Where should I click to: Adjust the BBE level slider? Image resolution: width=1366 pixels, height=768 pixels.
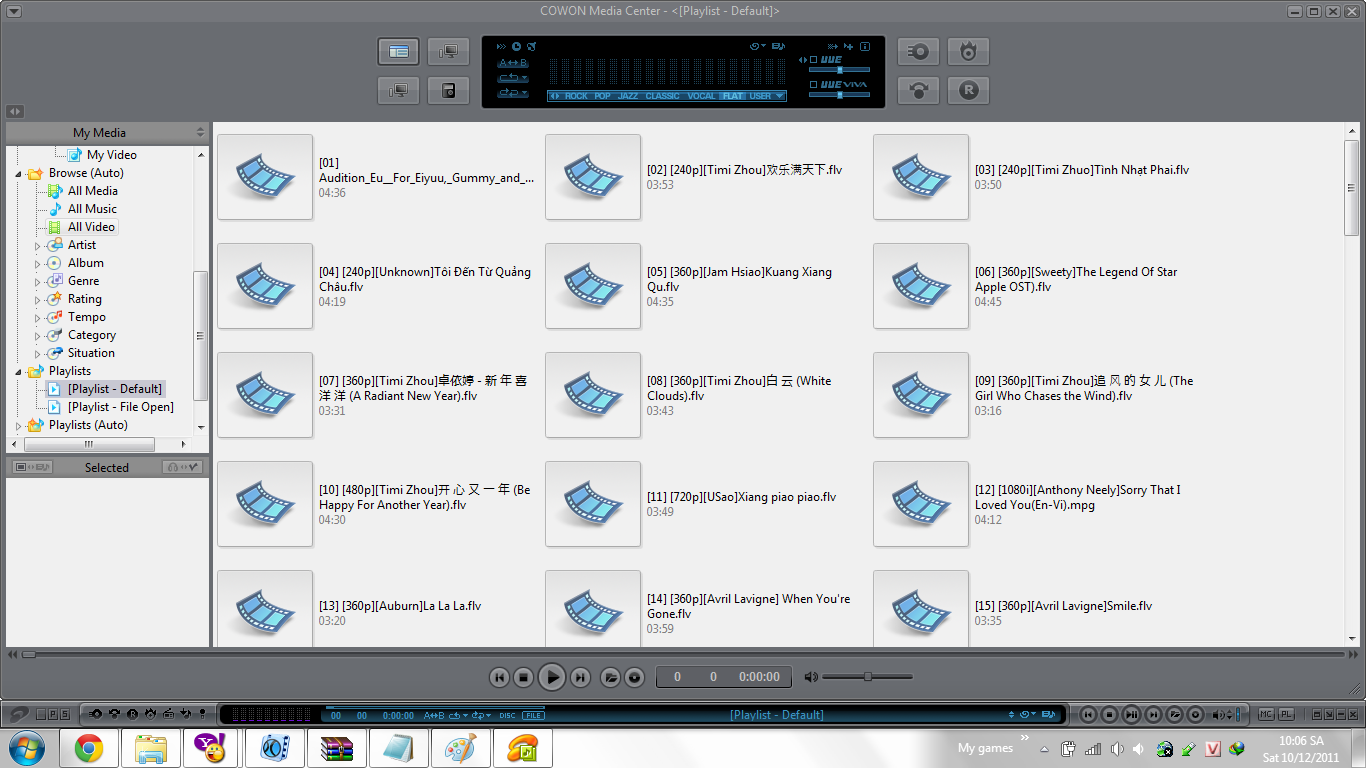839,70
